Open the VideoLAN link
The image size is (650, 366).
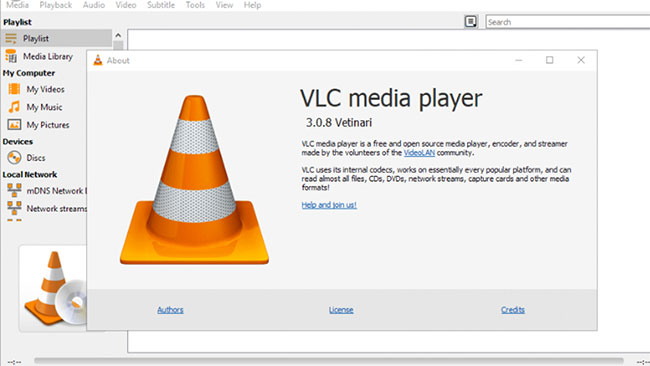tap(419, 153)
